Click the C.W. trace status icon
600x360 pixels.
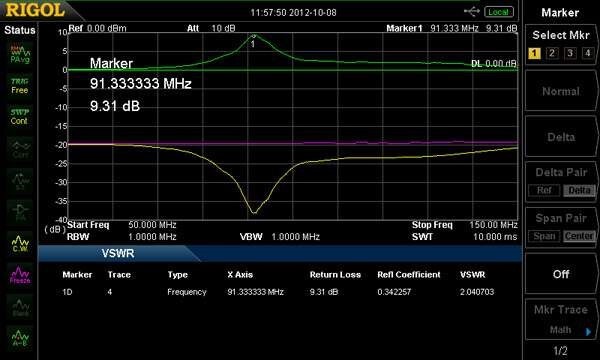(20, 244)
